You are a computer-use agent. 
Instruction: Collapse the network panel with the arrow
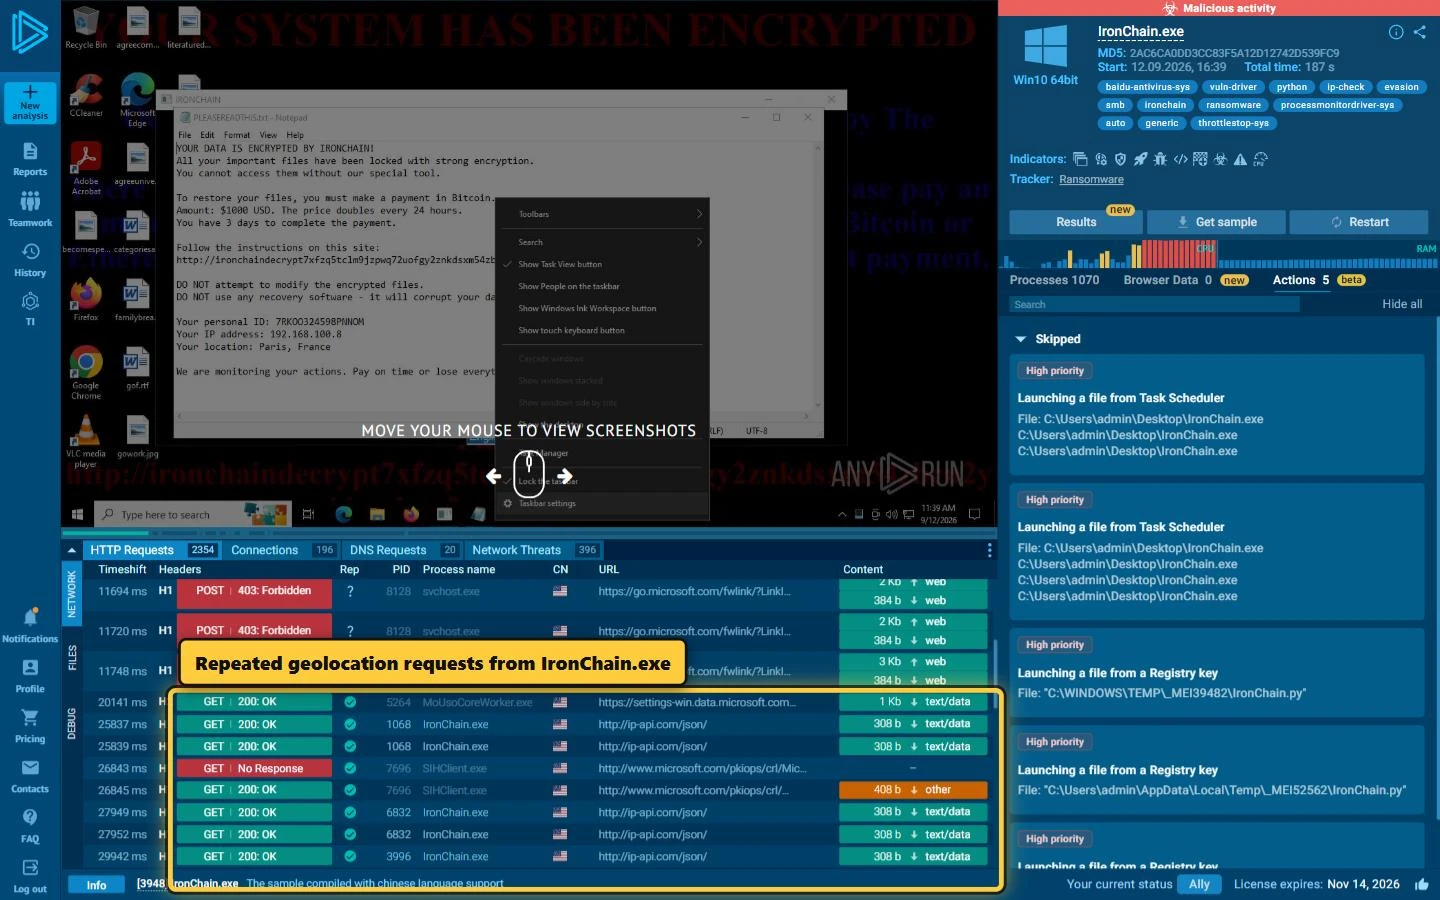pyautogui.click(x=71, y=550)
